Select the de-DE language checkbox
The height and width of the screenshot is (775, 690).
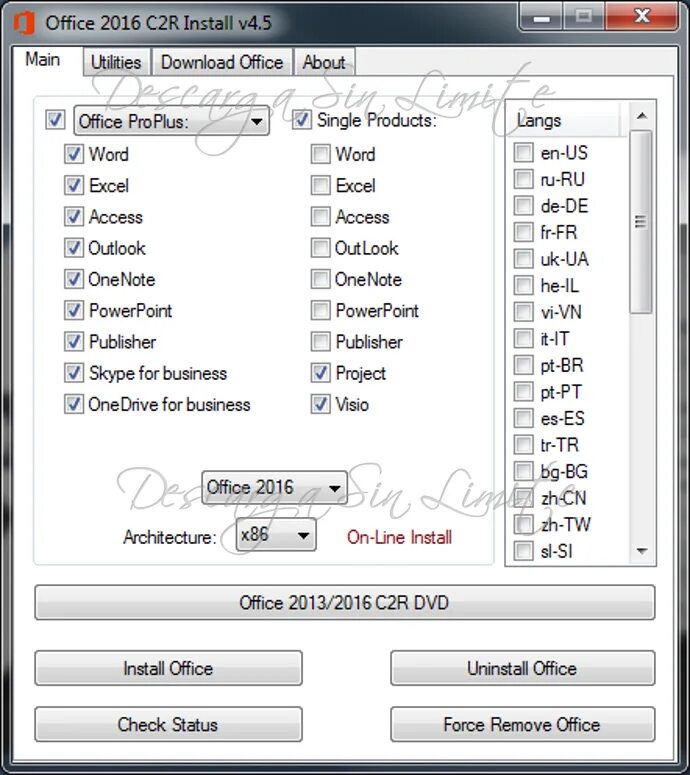coord(523,206)
